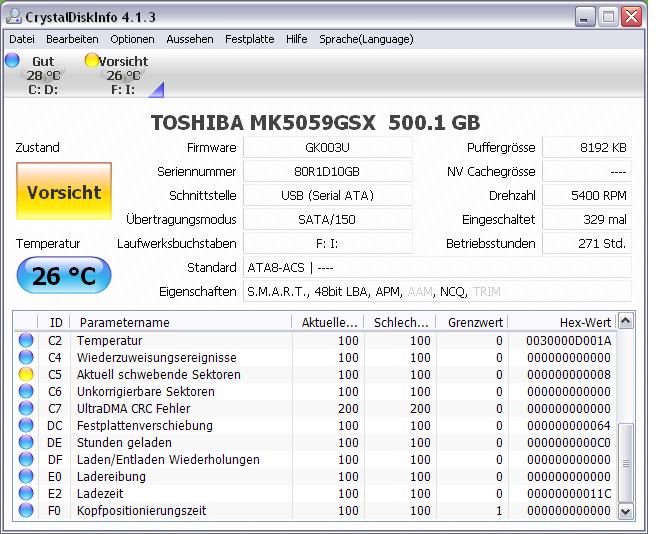Screen dimensions: 670x534
Task: Click scrollbar up arrow in SMART list
Action: click(626, 321)
